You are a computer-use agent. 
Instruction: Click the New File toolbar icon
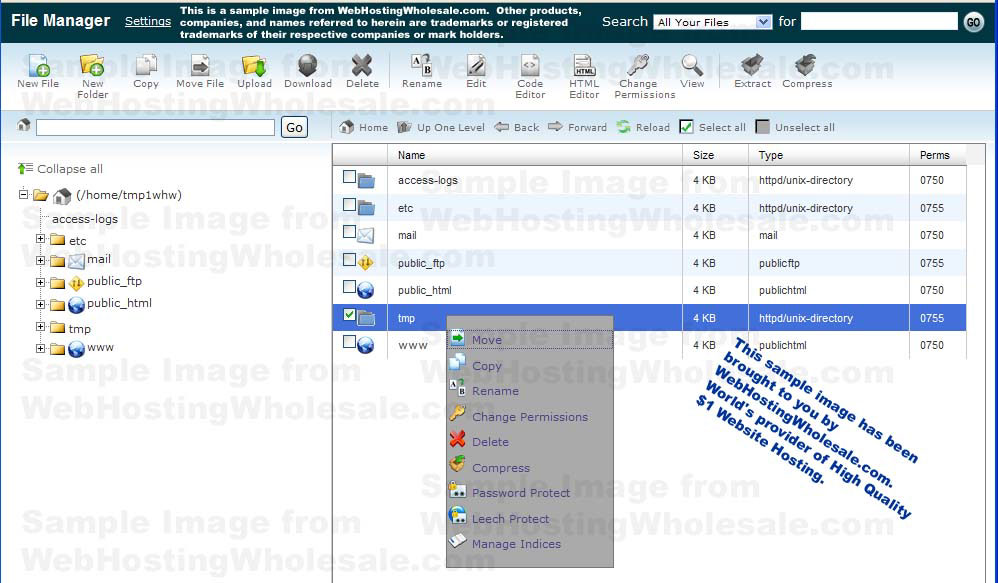tap(38, 66)
